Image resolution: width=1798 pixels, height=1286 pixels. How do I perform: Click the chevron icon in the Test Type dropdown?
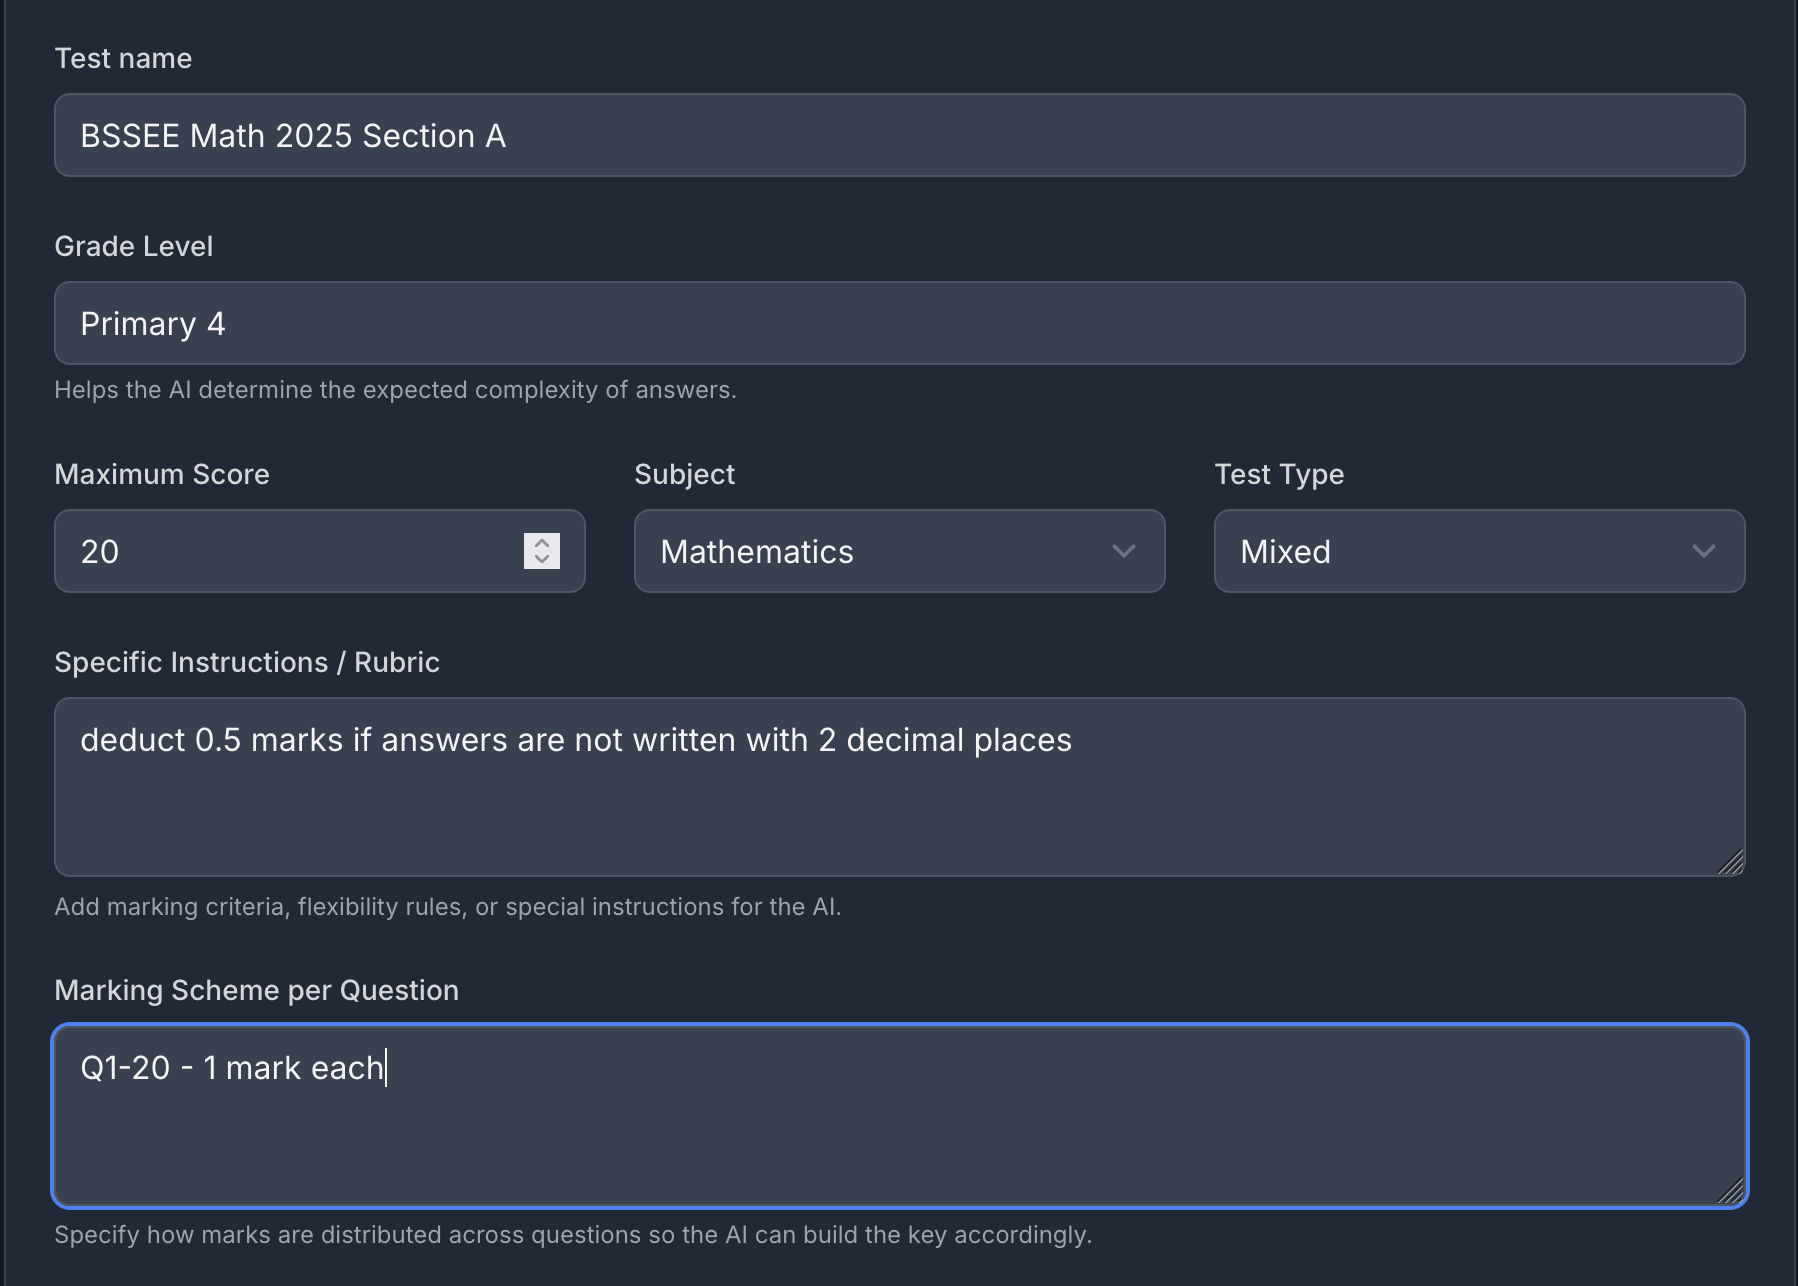click(1704, 551)
